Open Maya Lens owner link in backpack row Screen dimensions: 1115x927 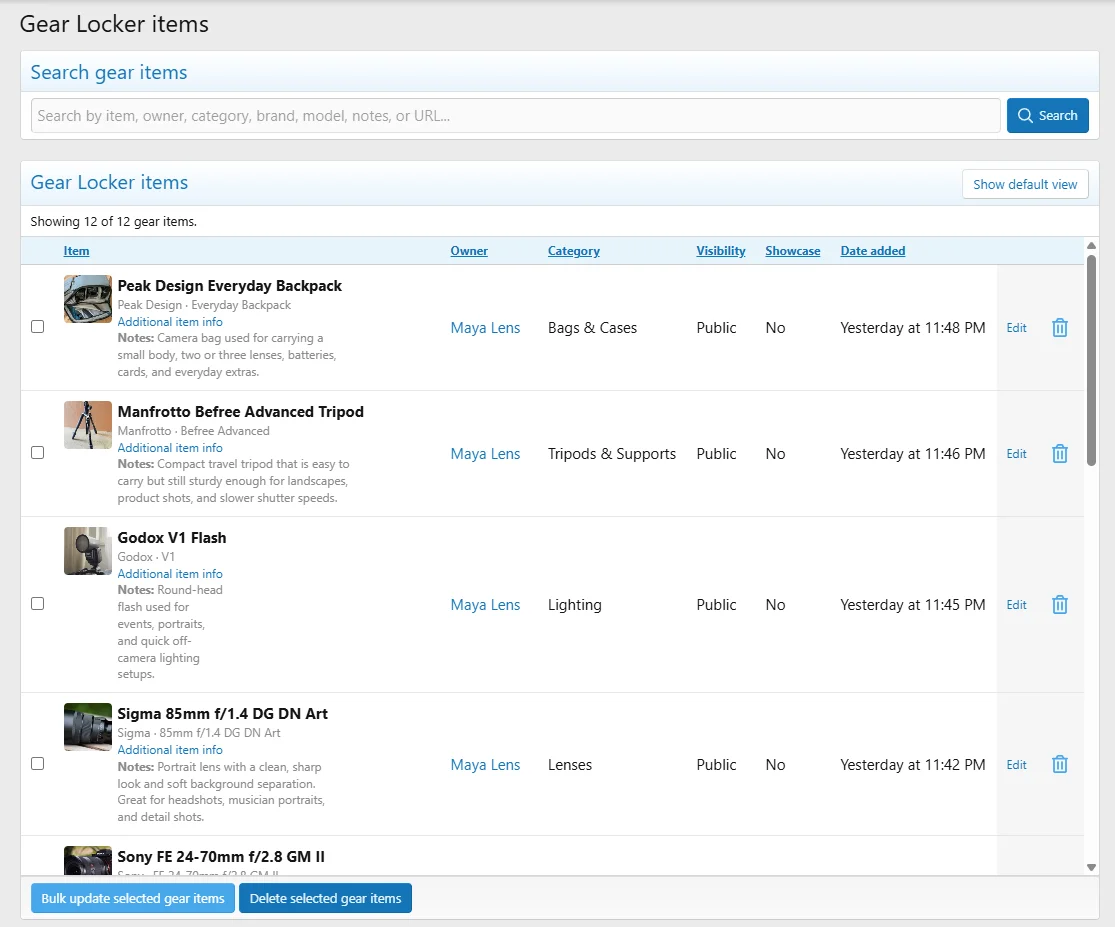(485, 328)
